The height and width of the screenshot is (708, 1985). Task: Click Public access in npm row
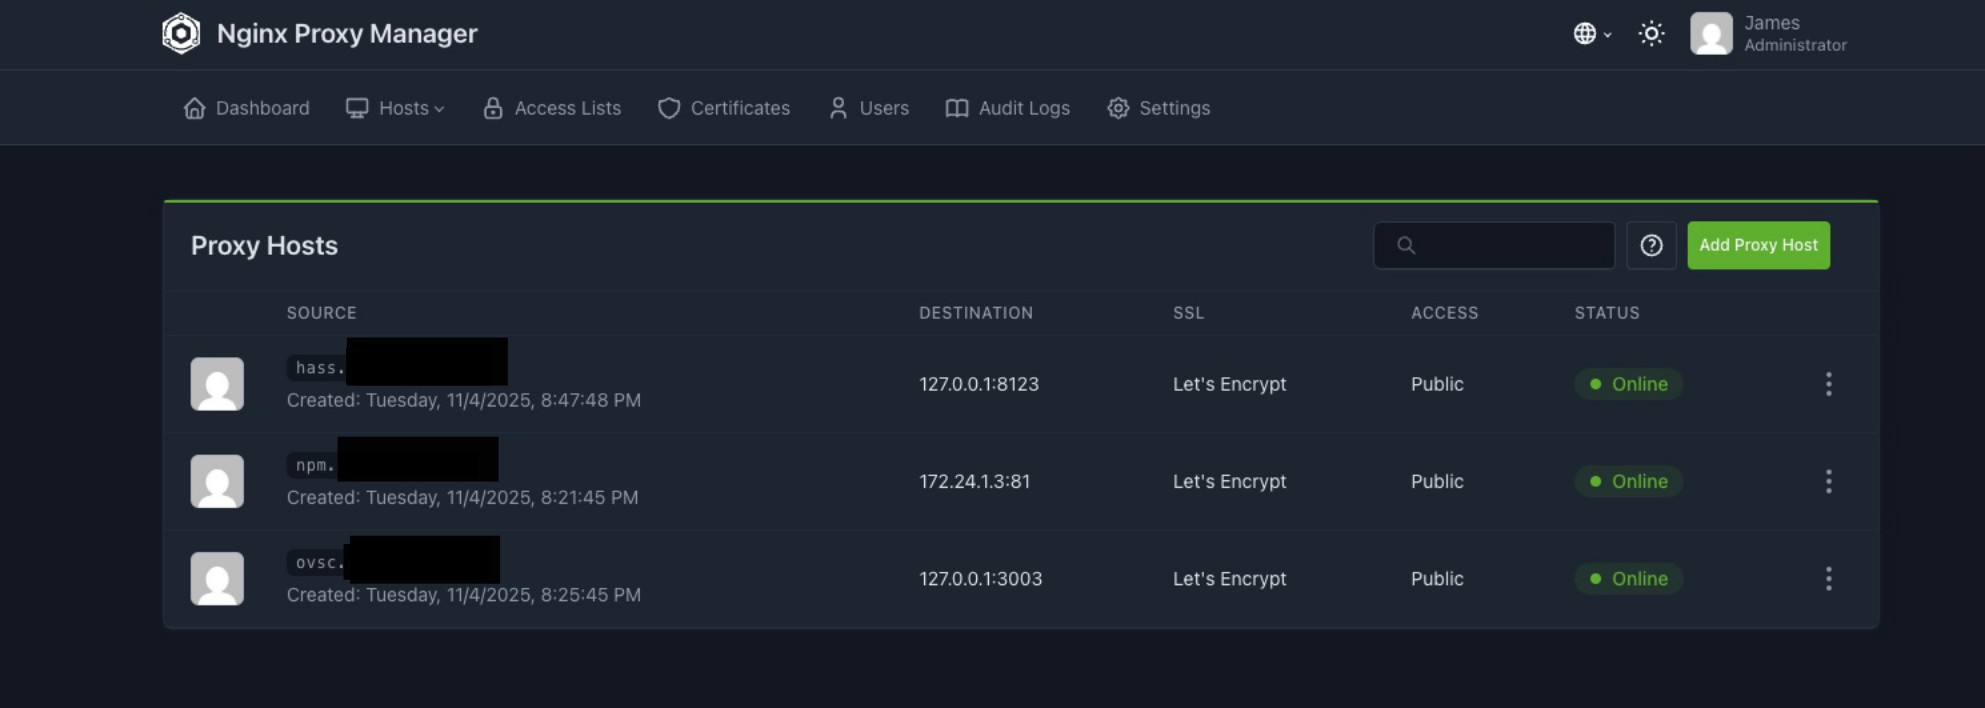coord(1437,481)
